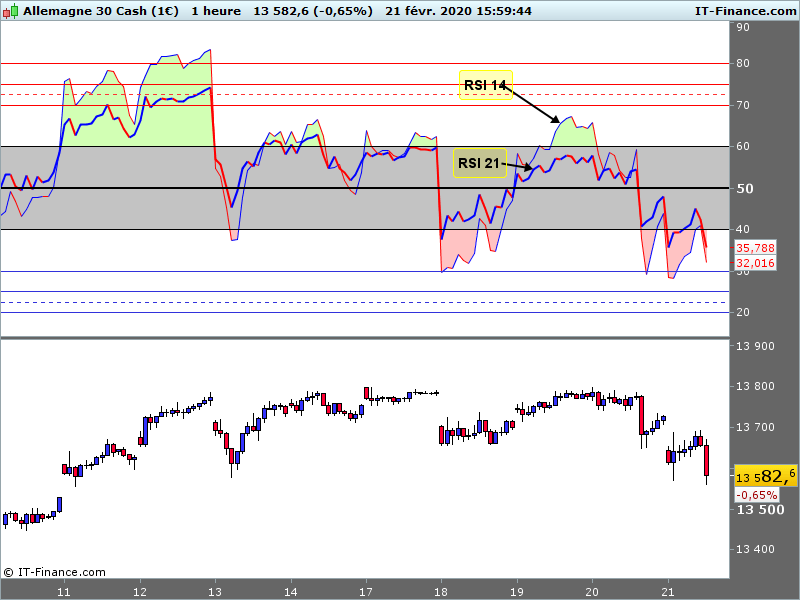Click the RSI 14 annotation label
Screen dimensions: 800x600
click(x=486, y=85)
